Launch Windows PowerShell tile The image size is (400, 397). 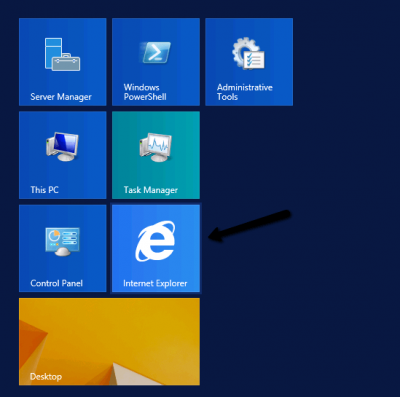pyautogui.click(x=156, y=62)
